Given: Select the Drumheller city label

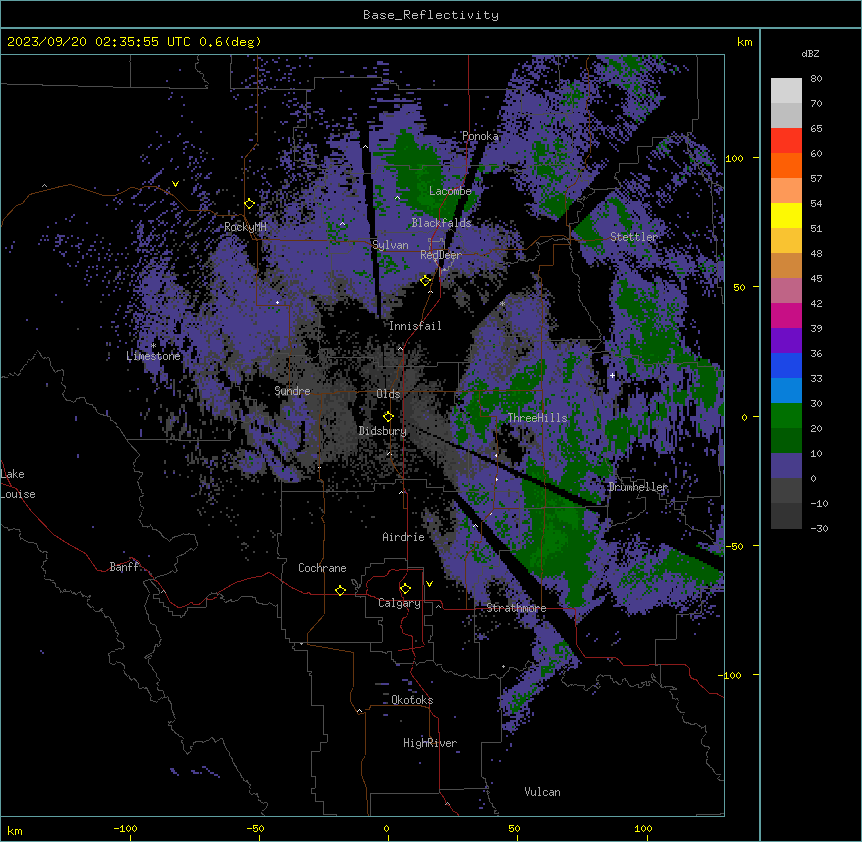Looking at the screenshot, I should coord(638,487).
